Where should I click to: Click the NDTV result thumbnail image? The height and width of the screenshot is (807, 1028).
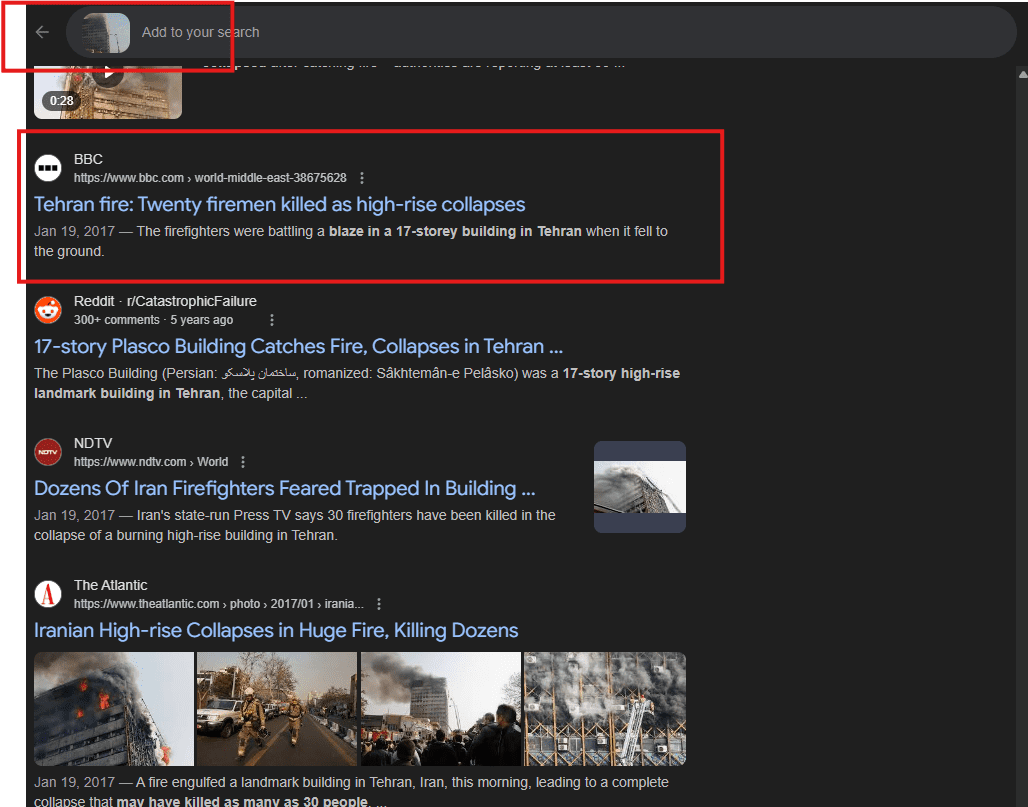639,486
